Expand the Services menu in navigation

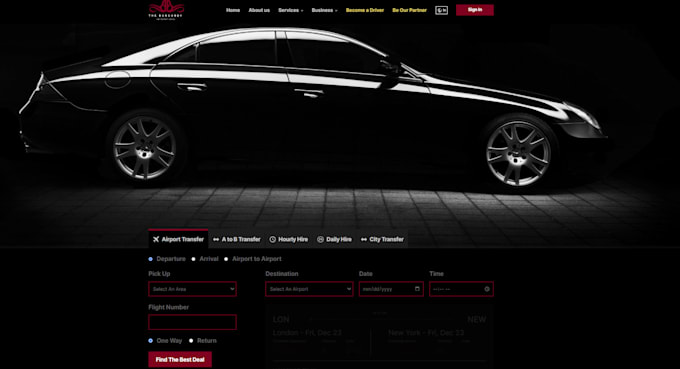coord(291,10)
